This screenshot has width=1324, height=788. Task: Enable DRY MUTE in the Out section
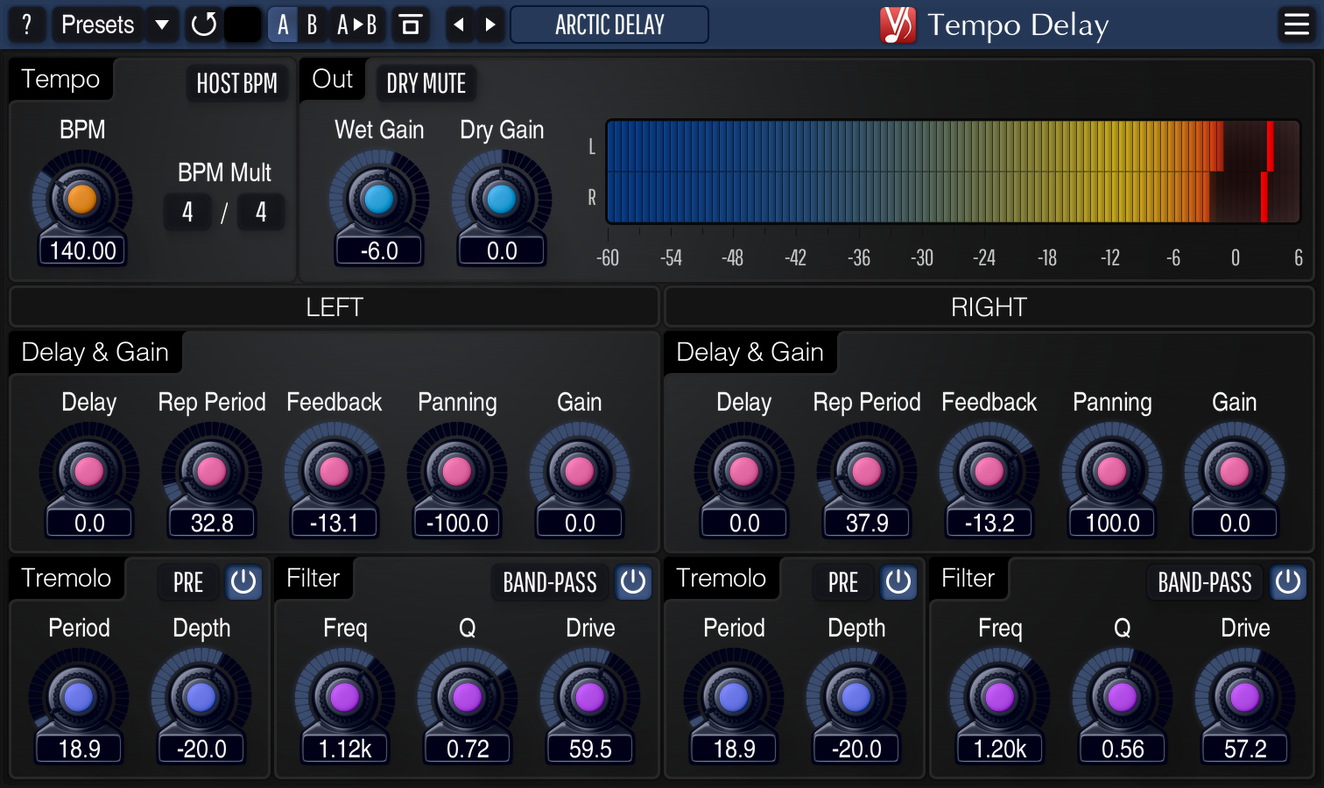tap(426, 84)
